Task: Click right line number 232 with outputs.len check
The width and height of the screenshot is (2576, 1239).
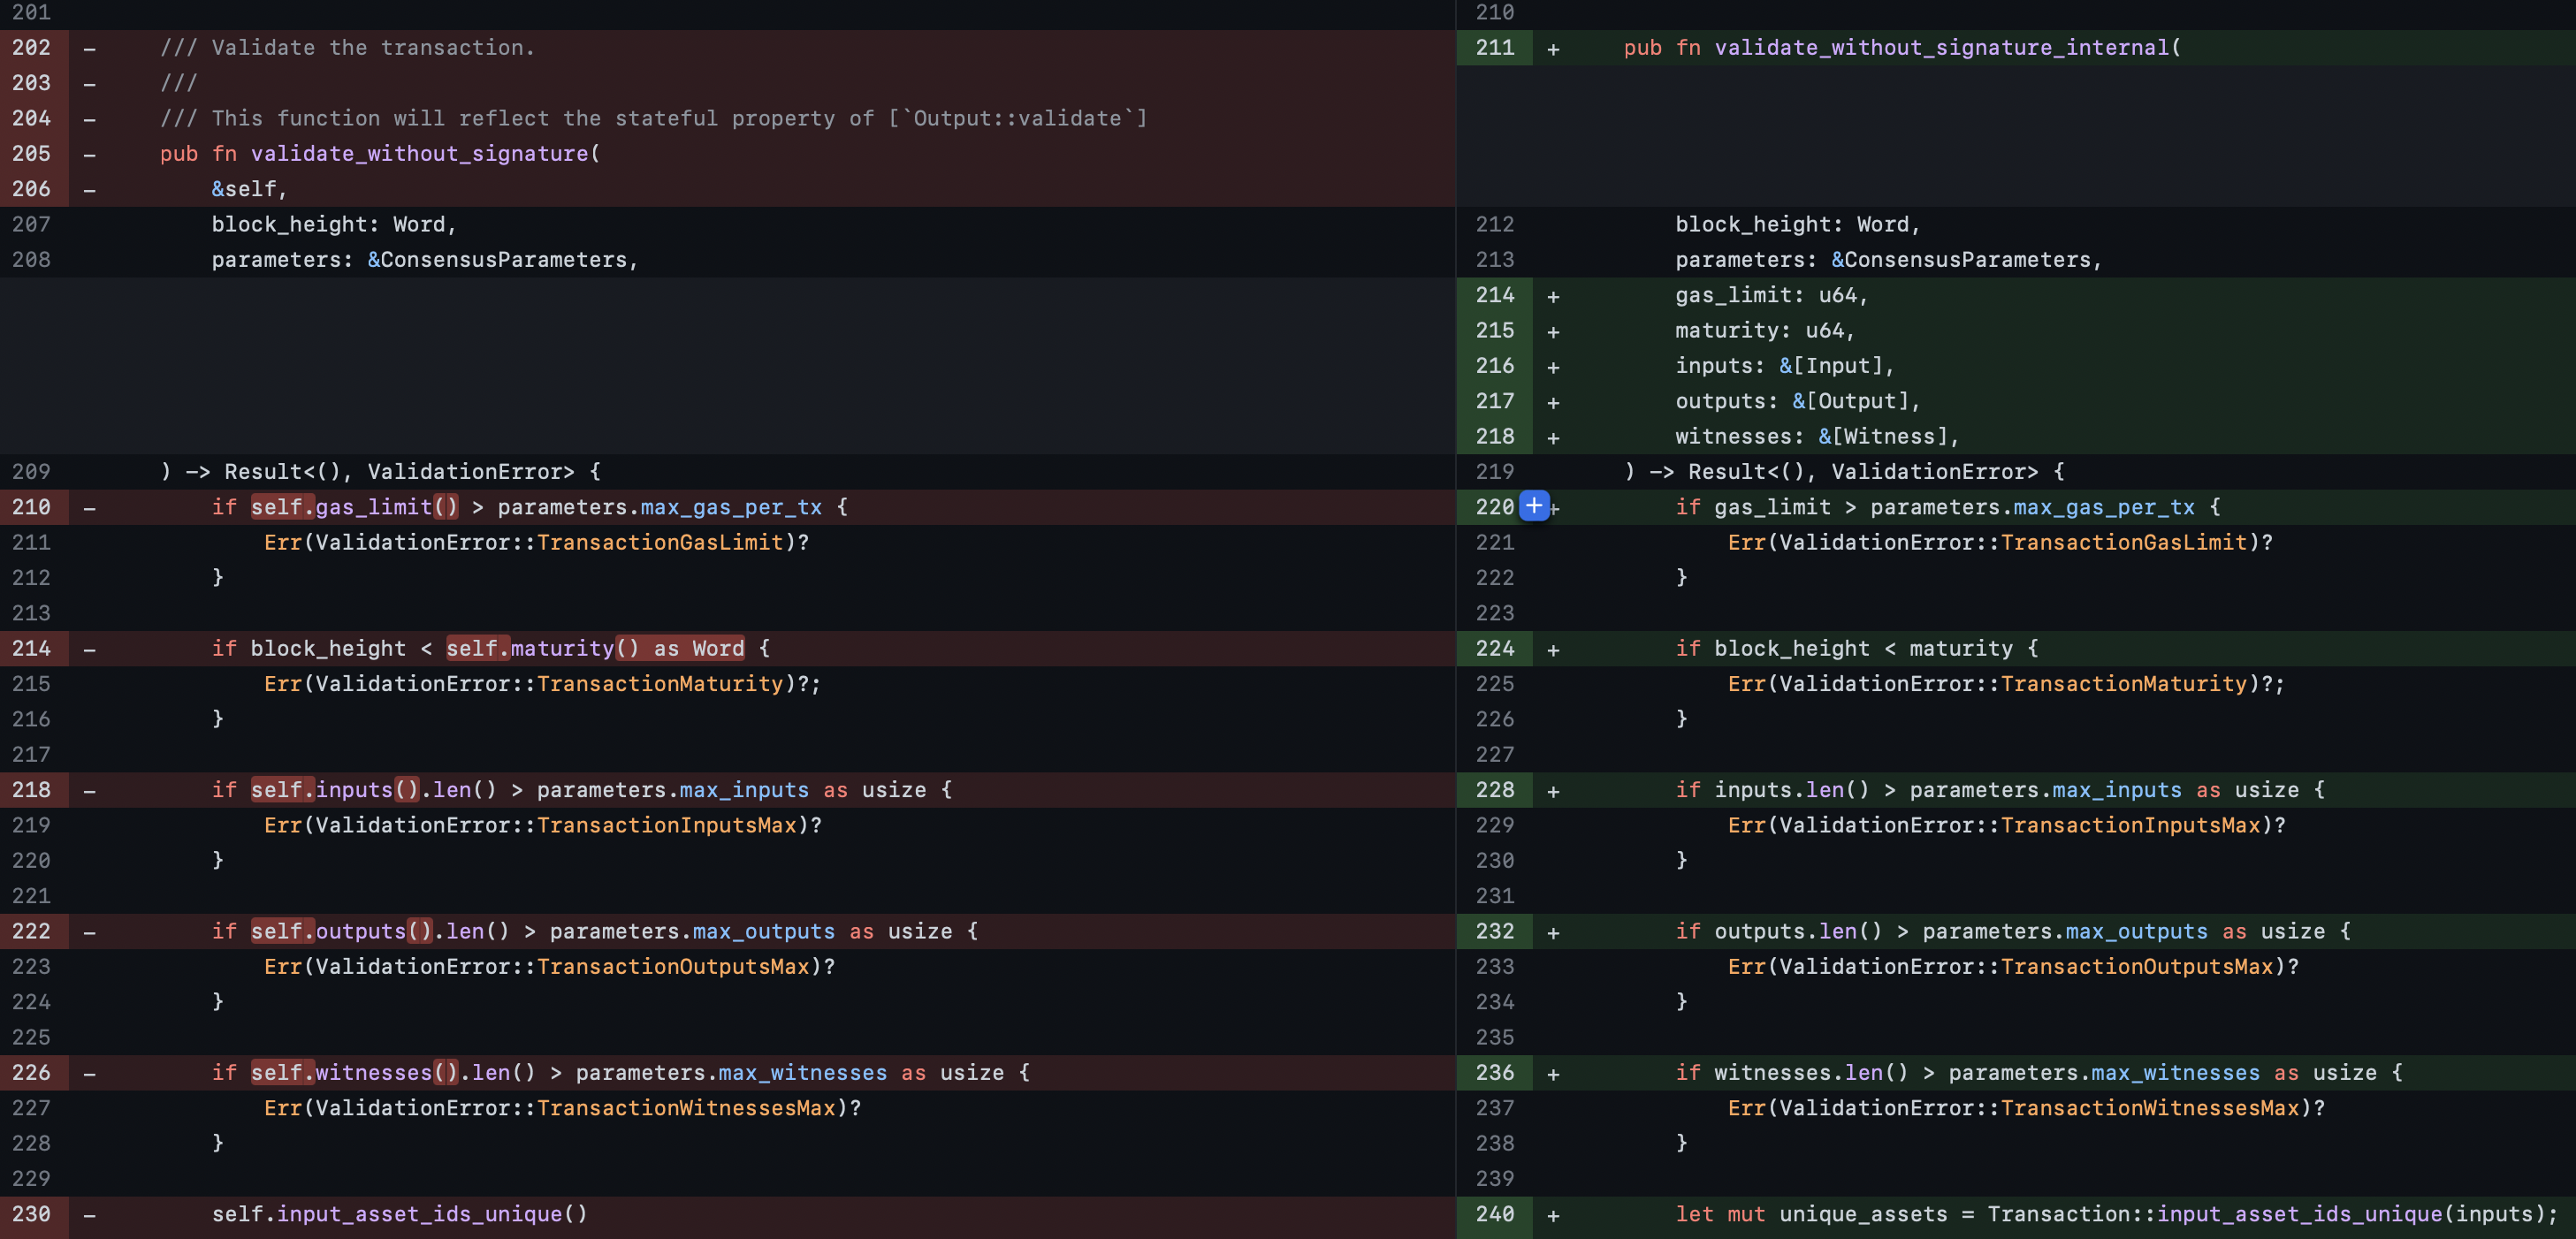Action: click(1495, 931)
